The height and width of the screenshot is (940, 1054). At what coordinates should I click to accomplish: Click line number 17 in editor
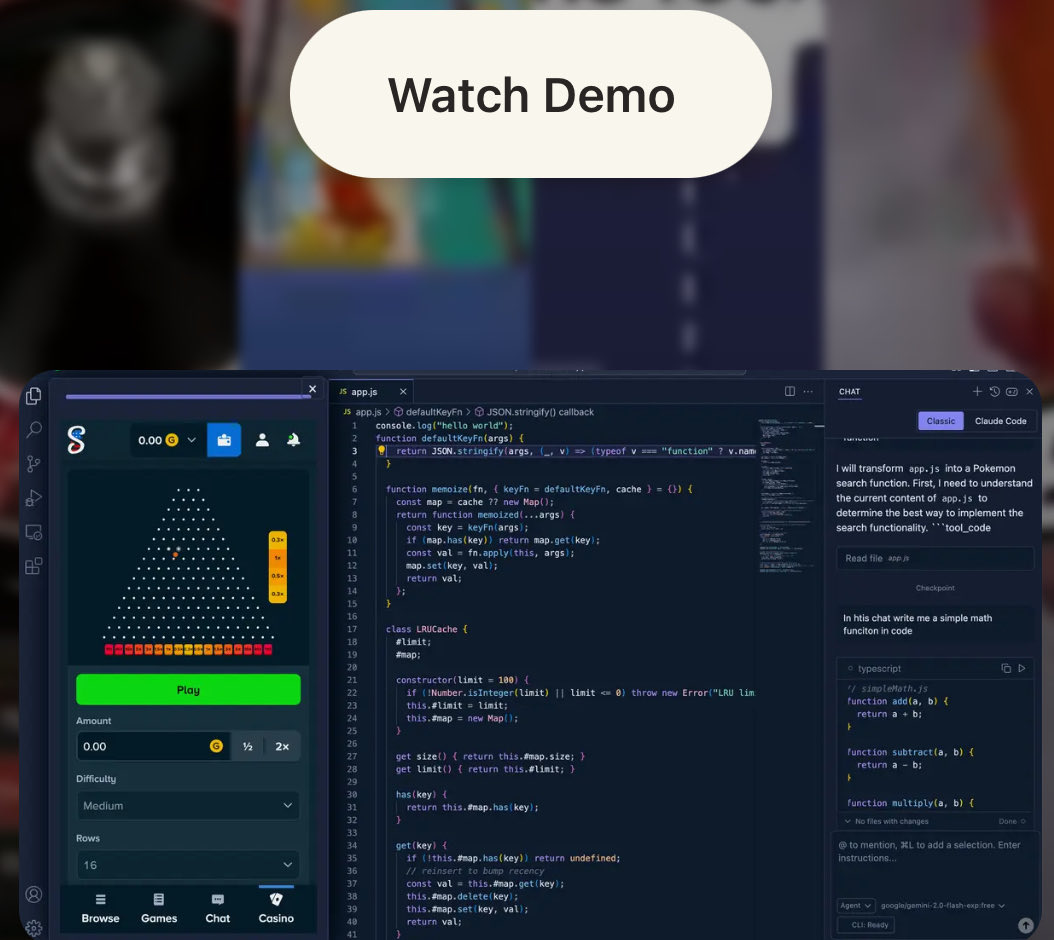(x=352, y=629)
